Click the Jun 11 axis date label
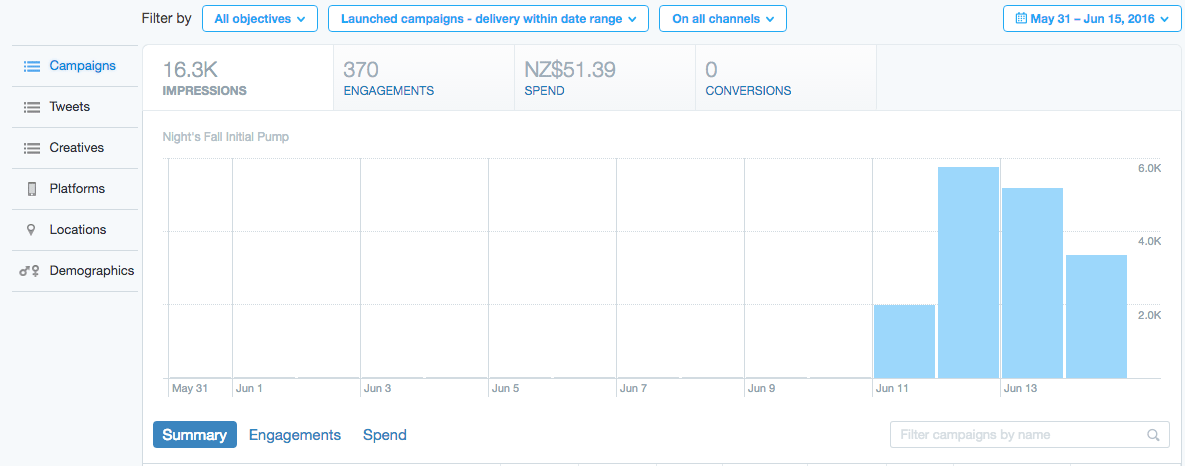The width and height of the screenshot is (1185, 466). pos(893,389)
